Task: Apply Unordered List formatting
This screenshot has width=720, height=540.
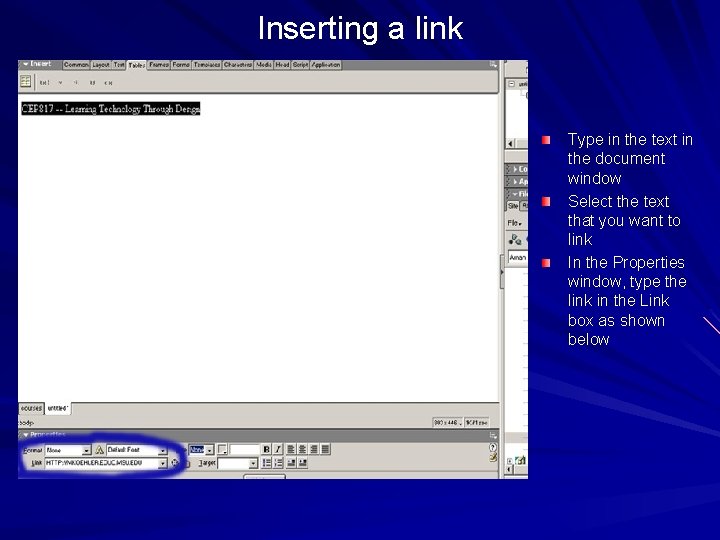Action: 266,463
